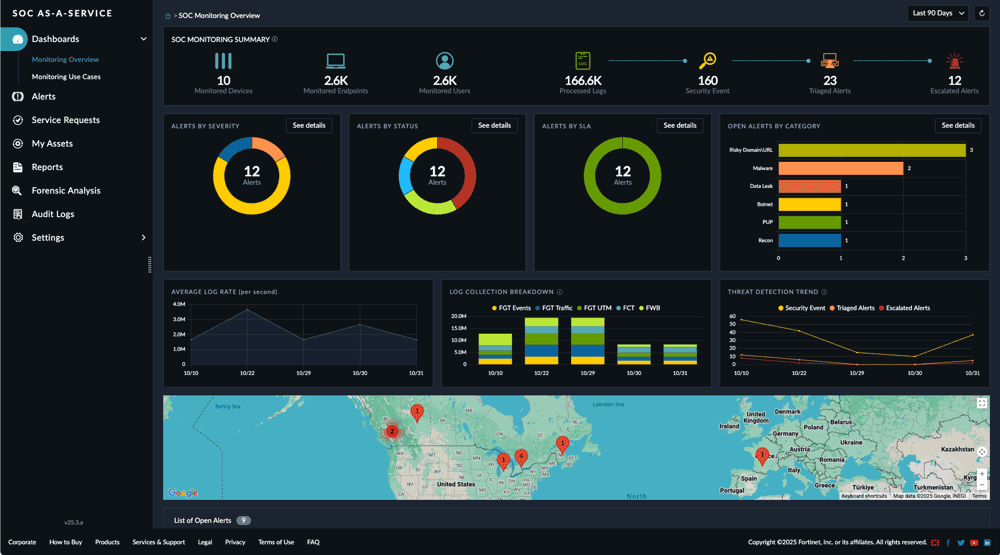Select Monitoring Use Cases in sidebar
Screen dimensions: 1000x555
(x=66, y=77)
